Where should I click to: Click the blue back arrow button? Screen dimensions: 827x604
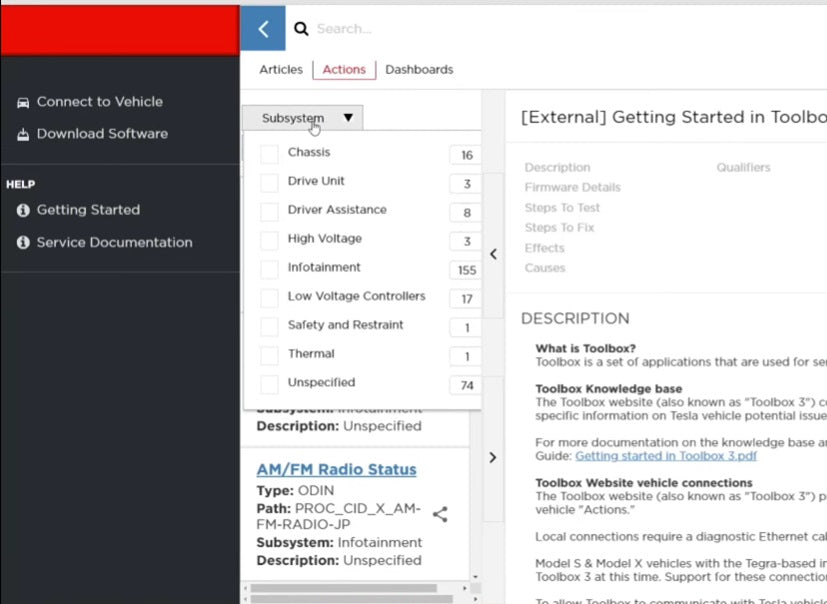point(263,28)
